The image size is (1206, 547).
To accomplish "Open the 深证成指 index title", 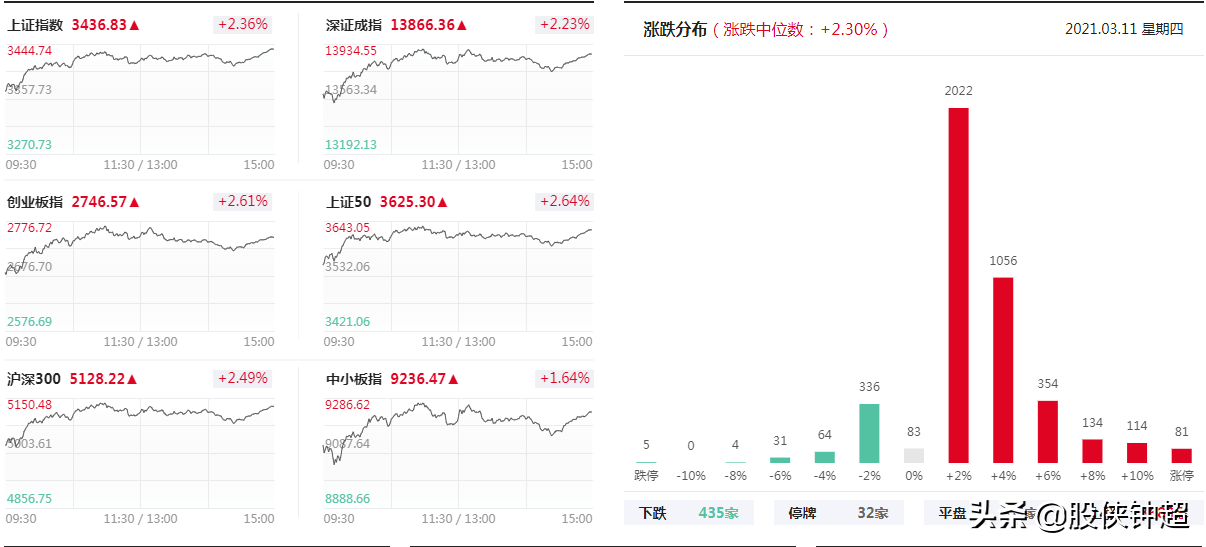I will tap(355, 24).
